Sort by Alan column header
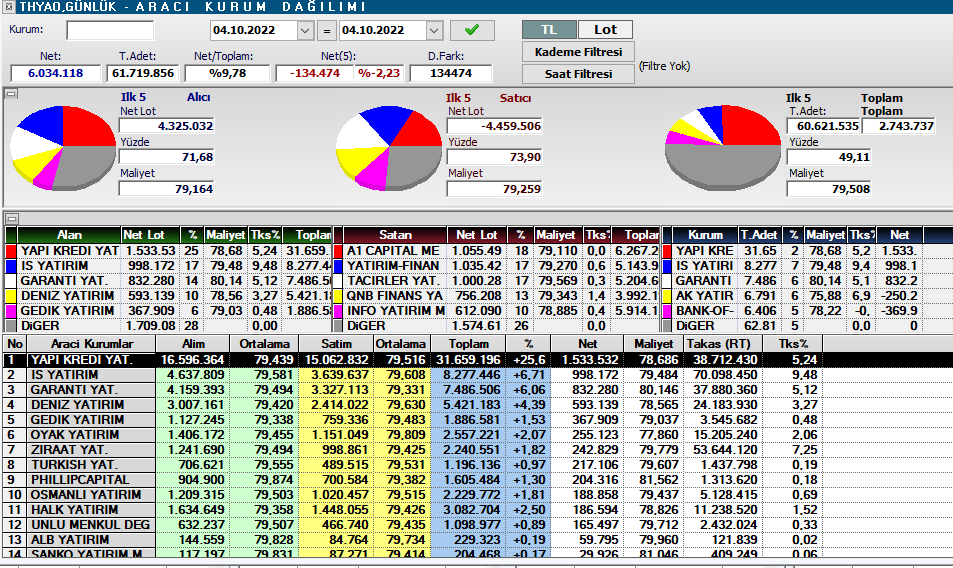Image resolution: width=953 pixels, height=568 pixels. click(69, 235)
